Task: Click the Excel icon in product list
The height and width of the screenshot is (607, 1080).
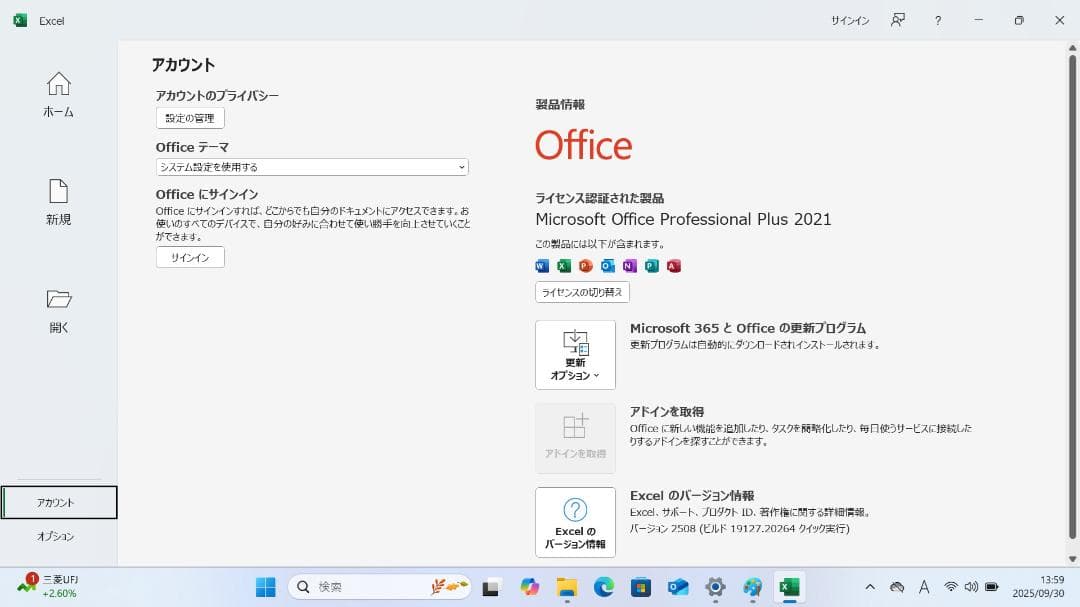Action: tap(564, 266)
